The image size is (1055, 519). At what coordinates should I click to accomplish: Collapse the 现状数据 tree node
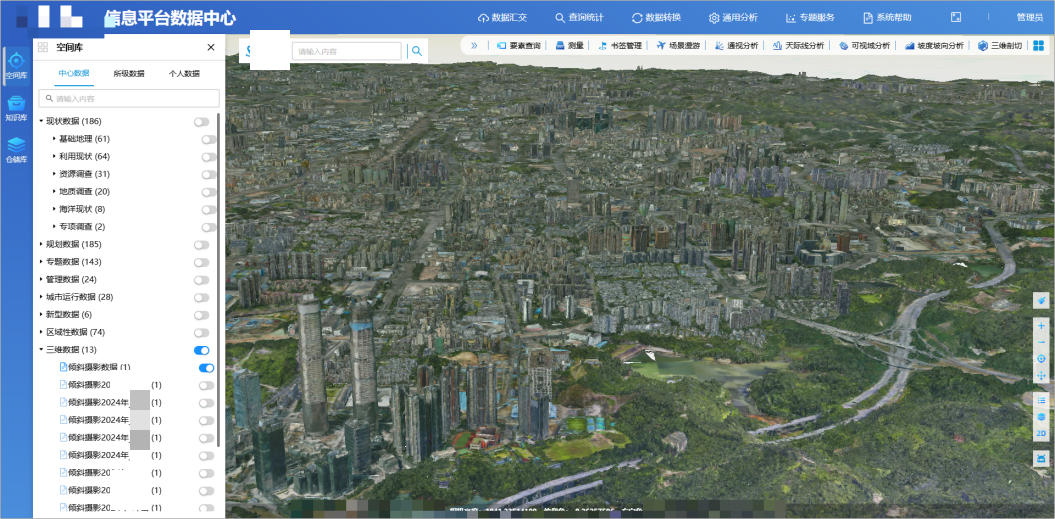pyautogui.click(x=40, y=121)
